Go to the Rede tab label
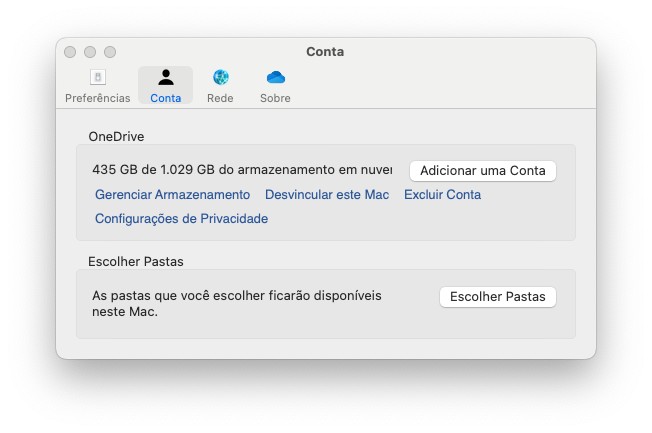Image resolution: width=652 pixels, height=433 pixels. tap(220, 98)
